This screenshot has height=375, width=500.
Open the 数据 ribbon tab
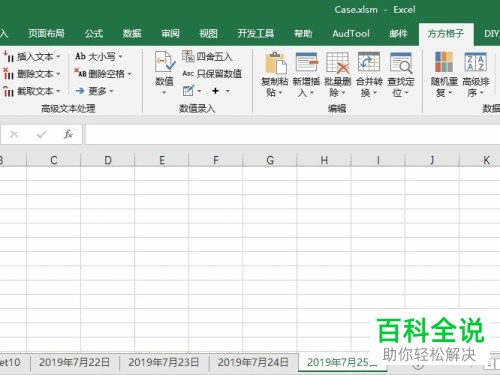point(132,33)
